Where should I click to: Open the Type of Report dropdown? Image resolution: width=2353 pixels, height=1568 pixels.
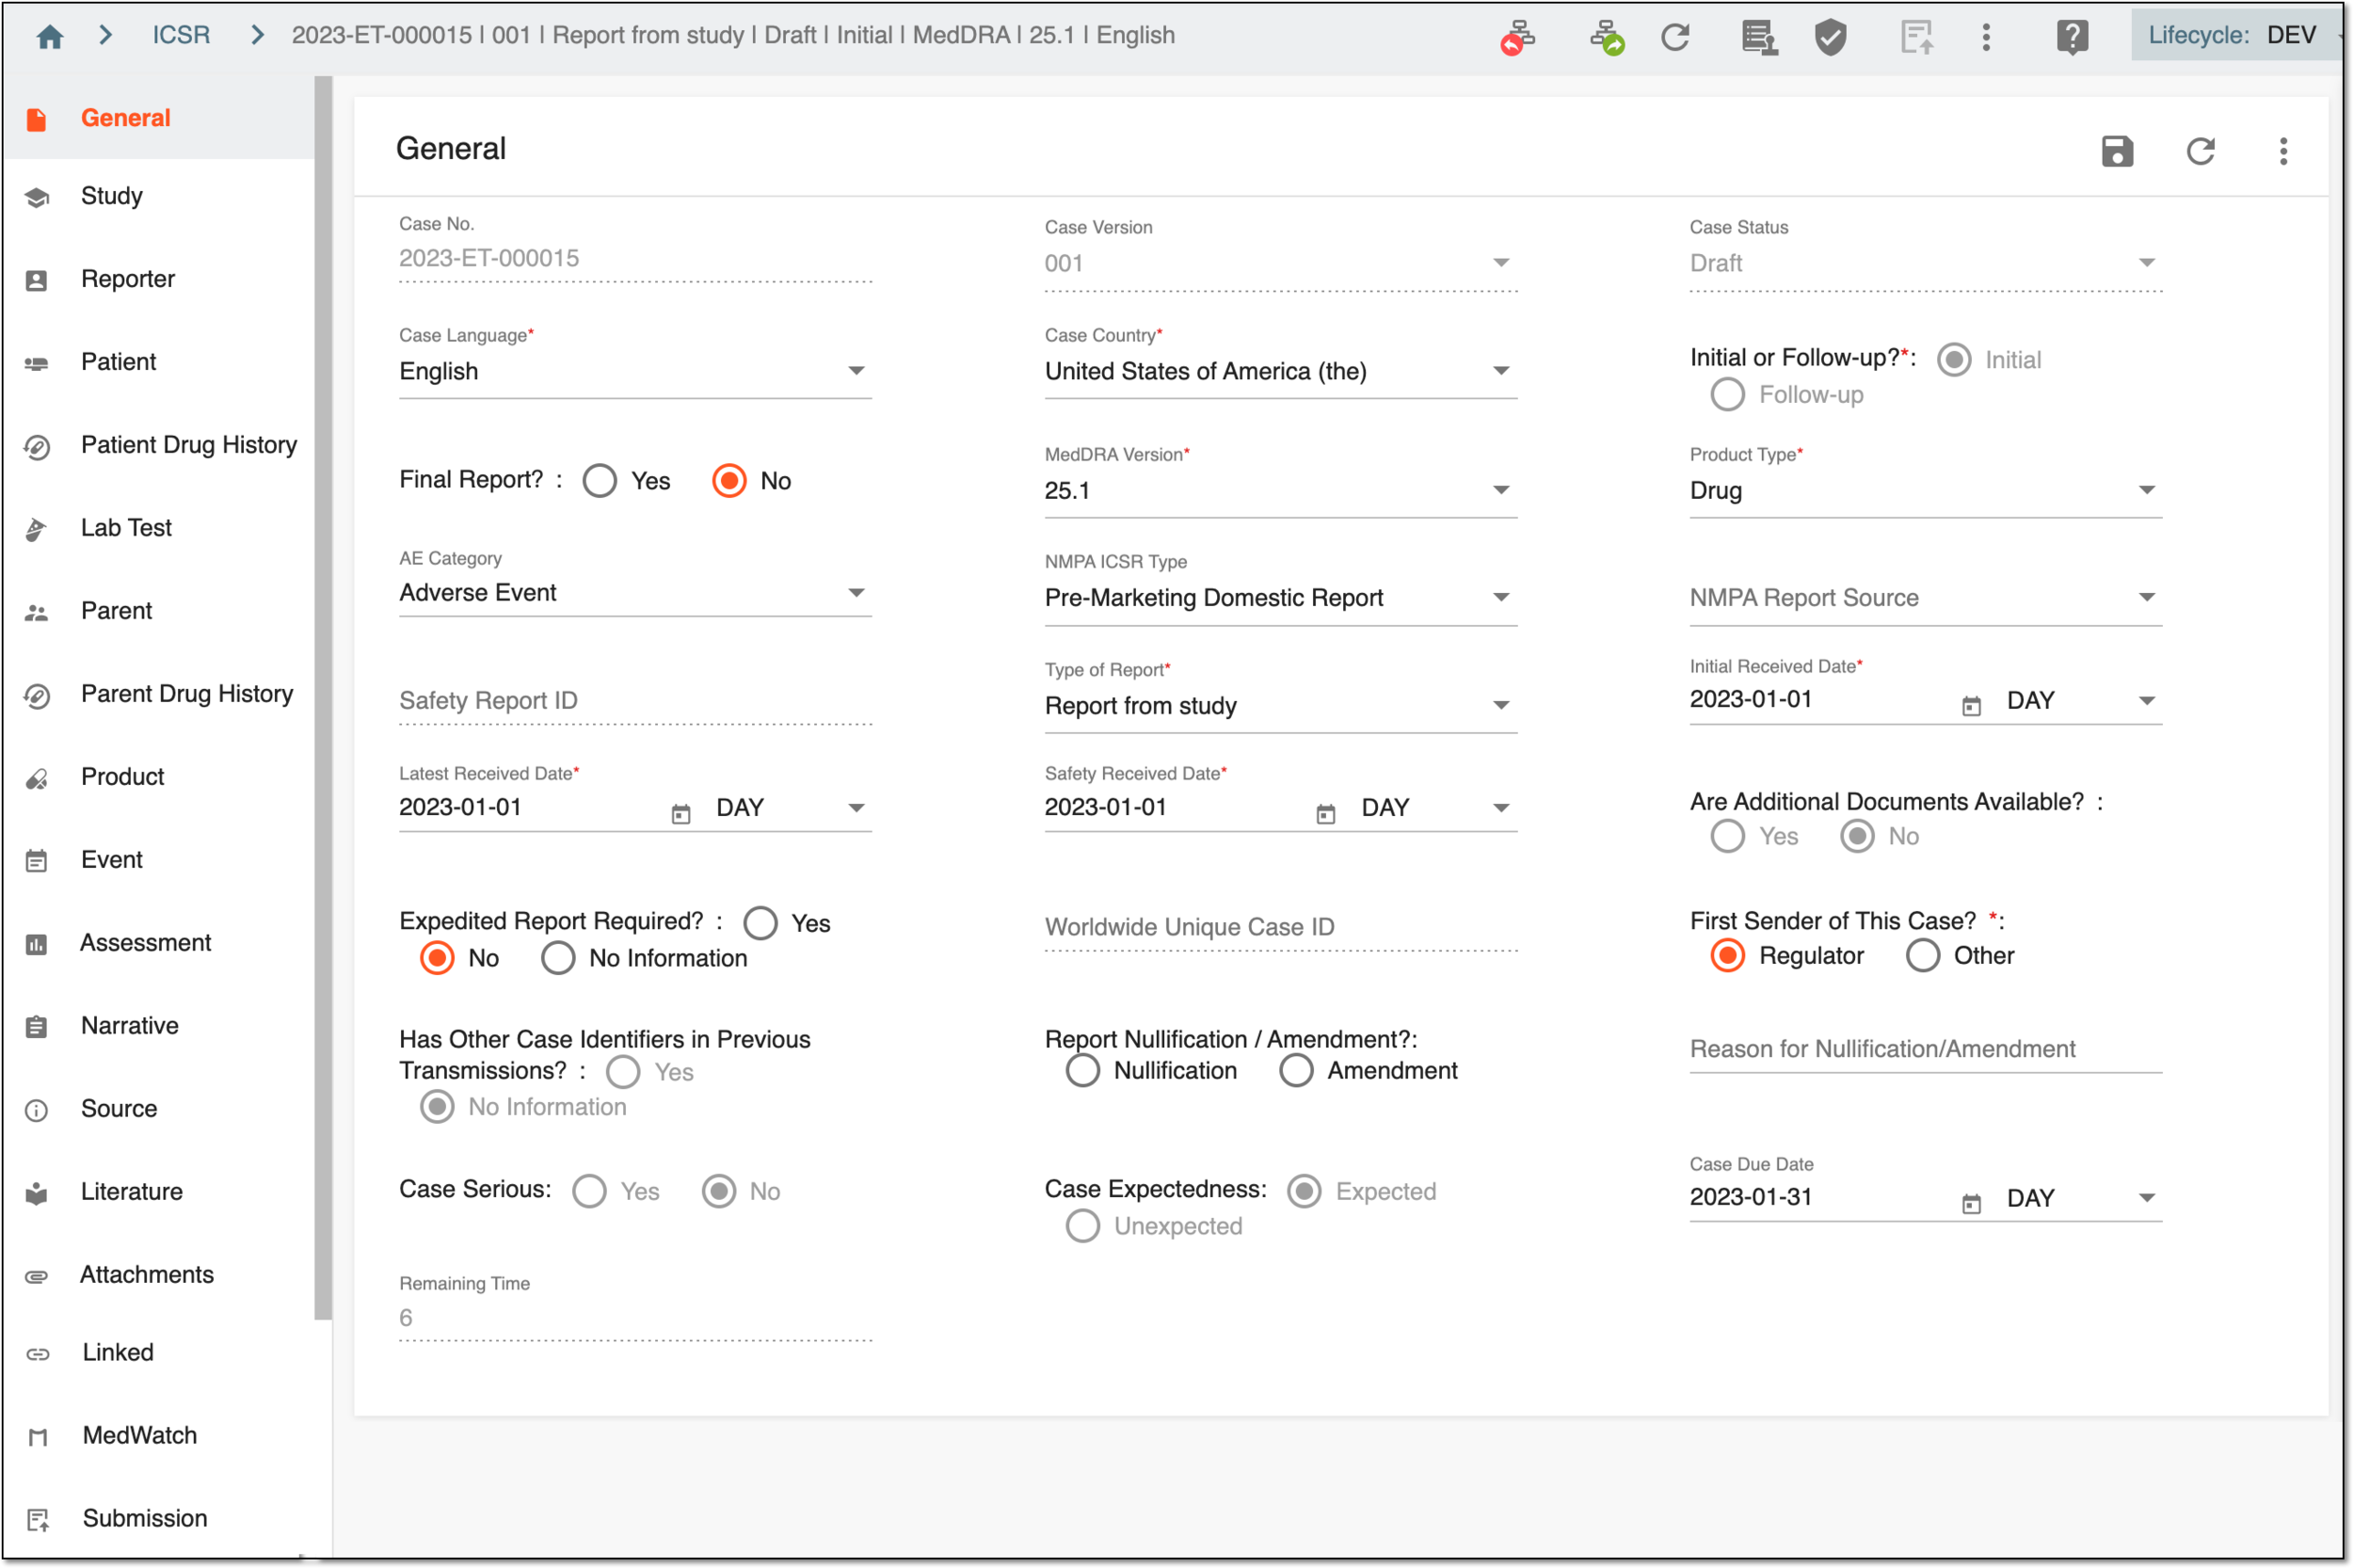(1280, 705)
